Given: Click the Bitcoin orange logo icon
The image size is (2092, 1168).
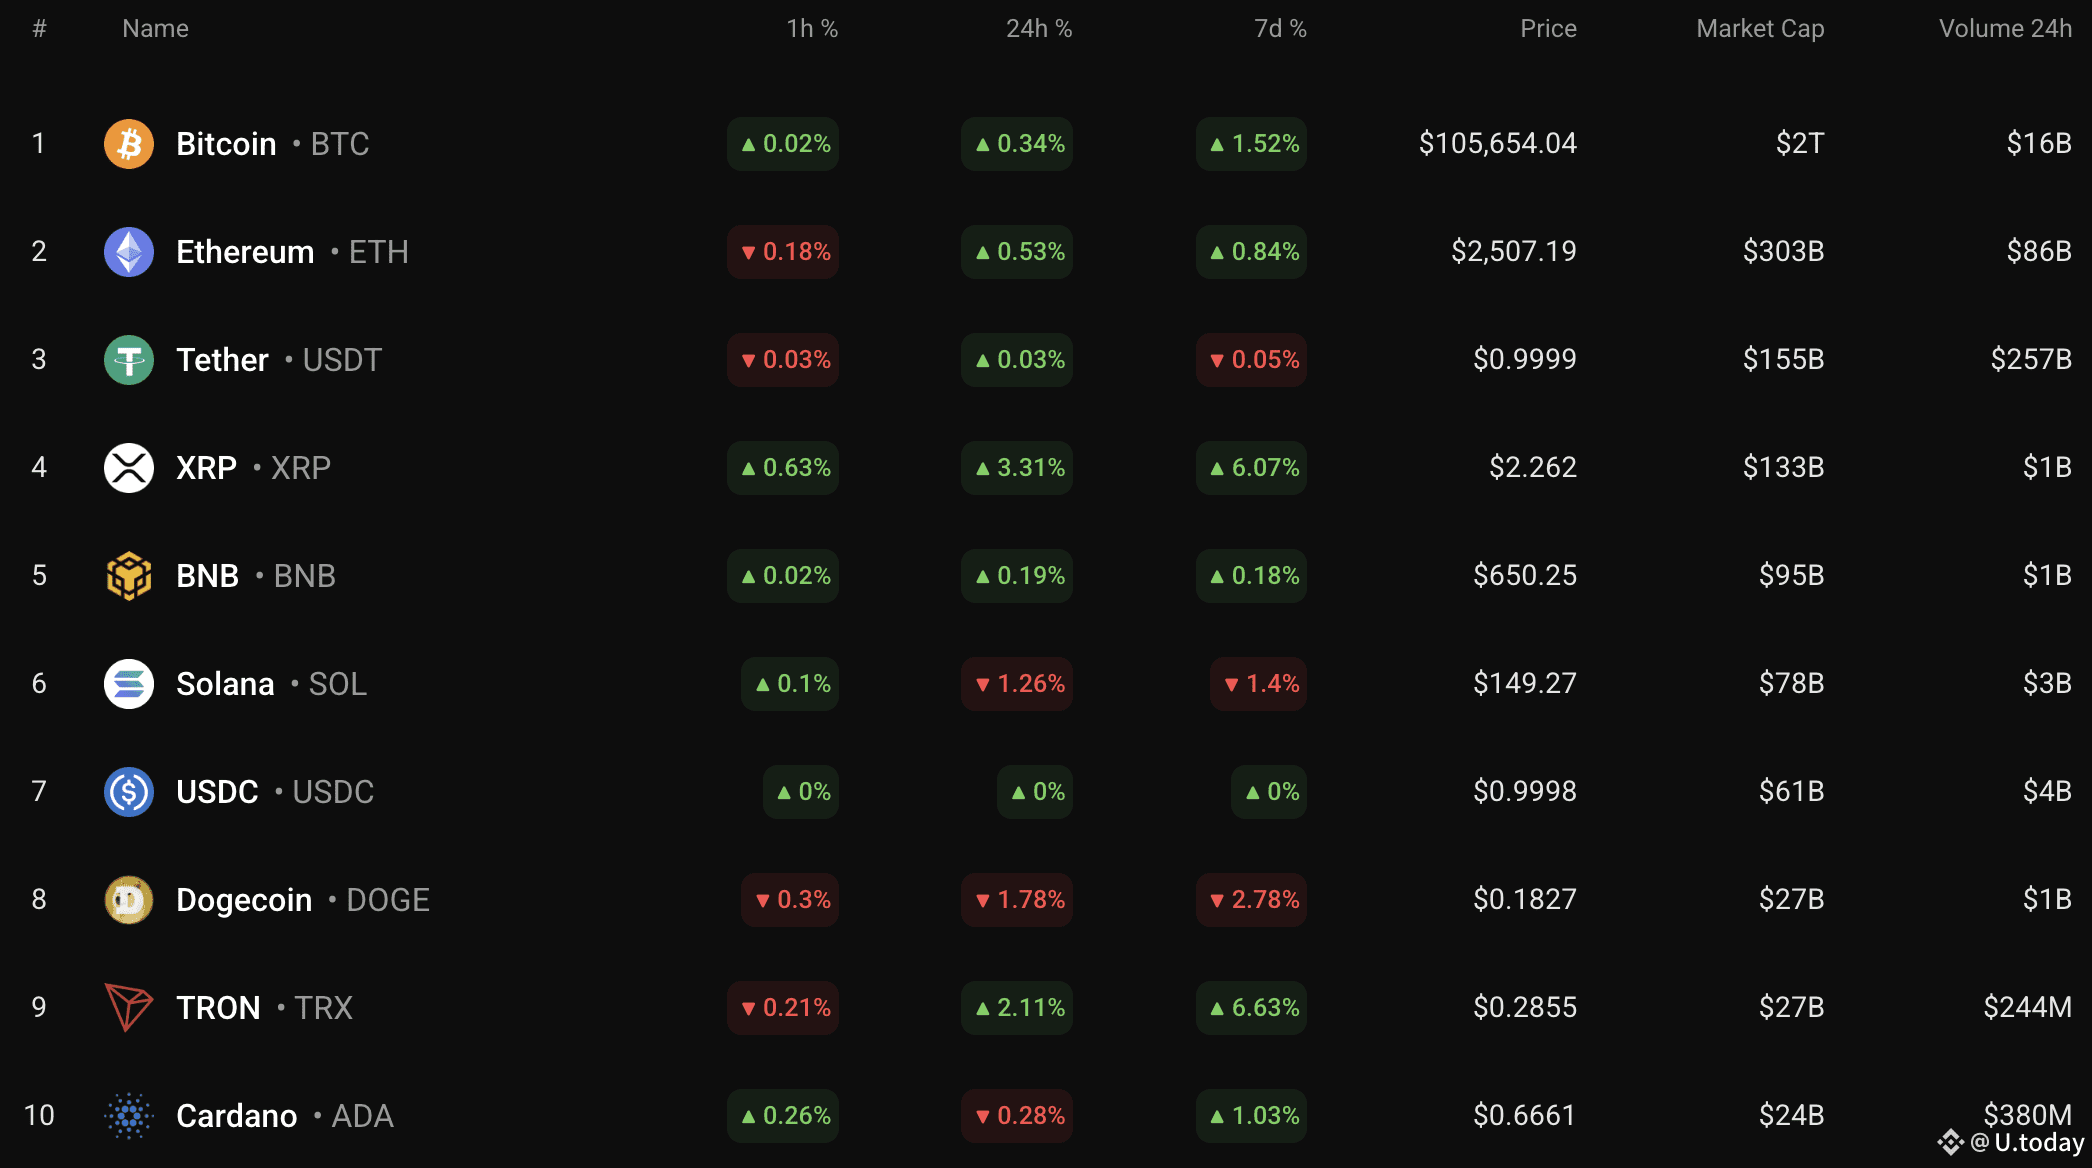Looking at the screenshot, I should point(129,144).
